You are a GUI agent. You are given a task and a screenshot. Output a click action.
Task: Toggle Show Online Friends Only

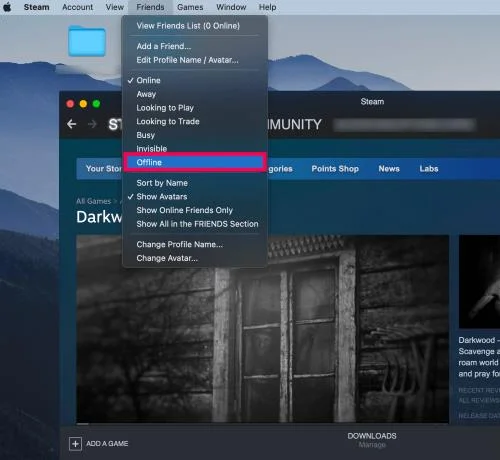pyautogui.click(x=195, y=210)
